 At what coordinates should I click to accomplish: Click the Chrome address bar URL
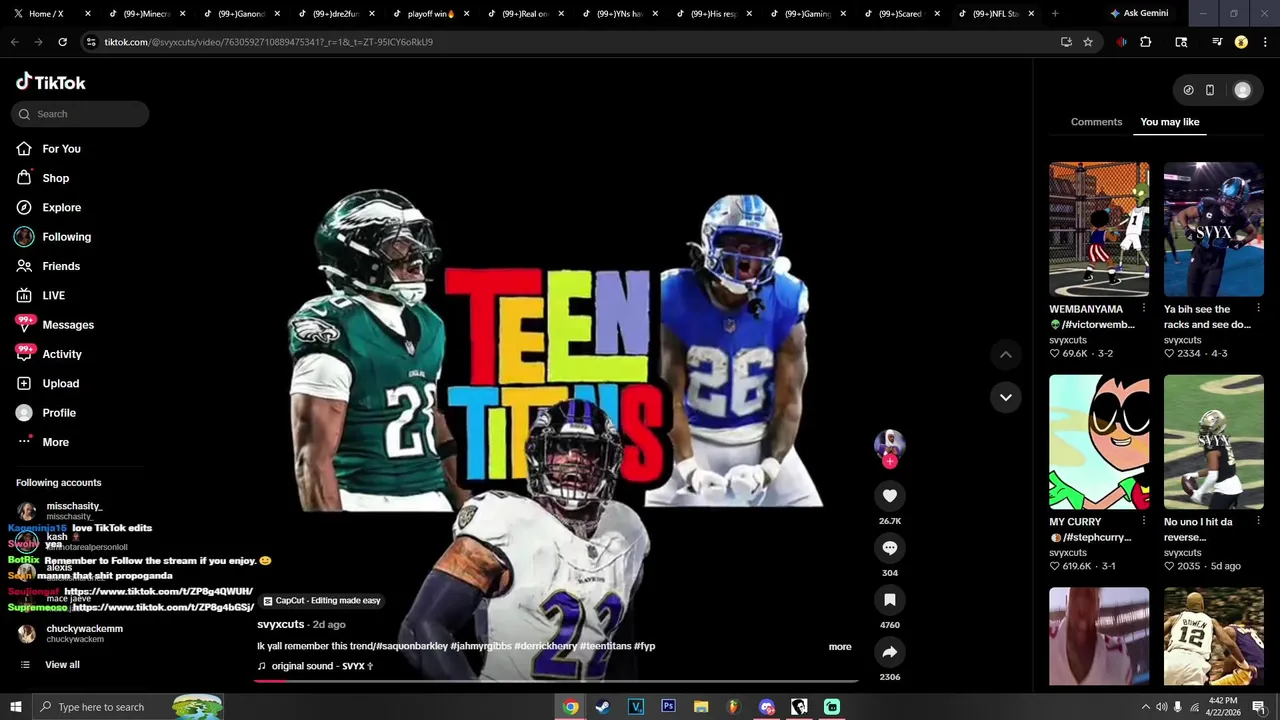269,42
